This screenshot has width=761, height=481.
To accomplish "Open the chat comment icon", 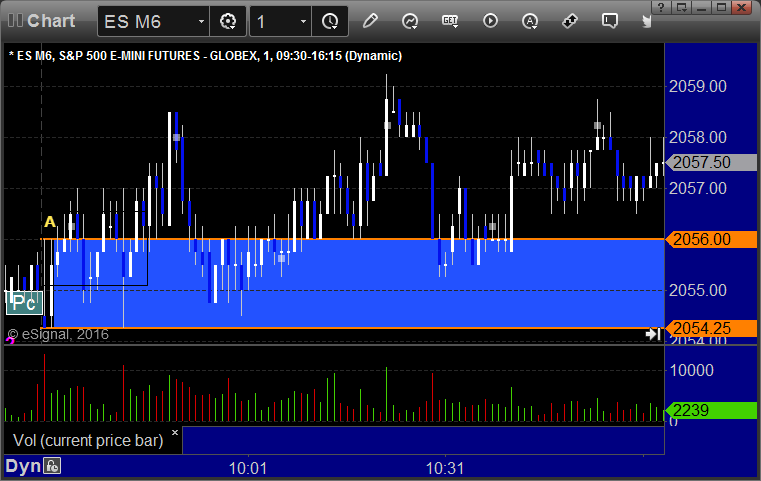I will (610, 21).
